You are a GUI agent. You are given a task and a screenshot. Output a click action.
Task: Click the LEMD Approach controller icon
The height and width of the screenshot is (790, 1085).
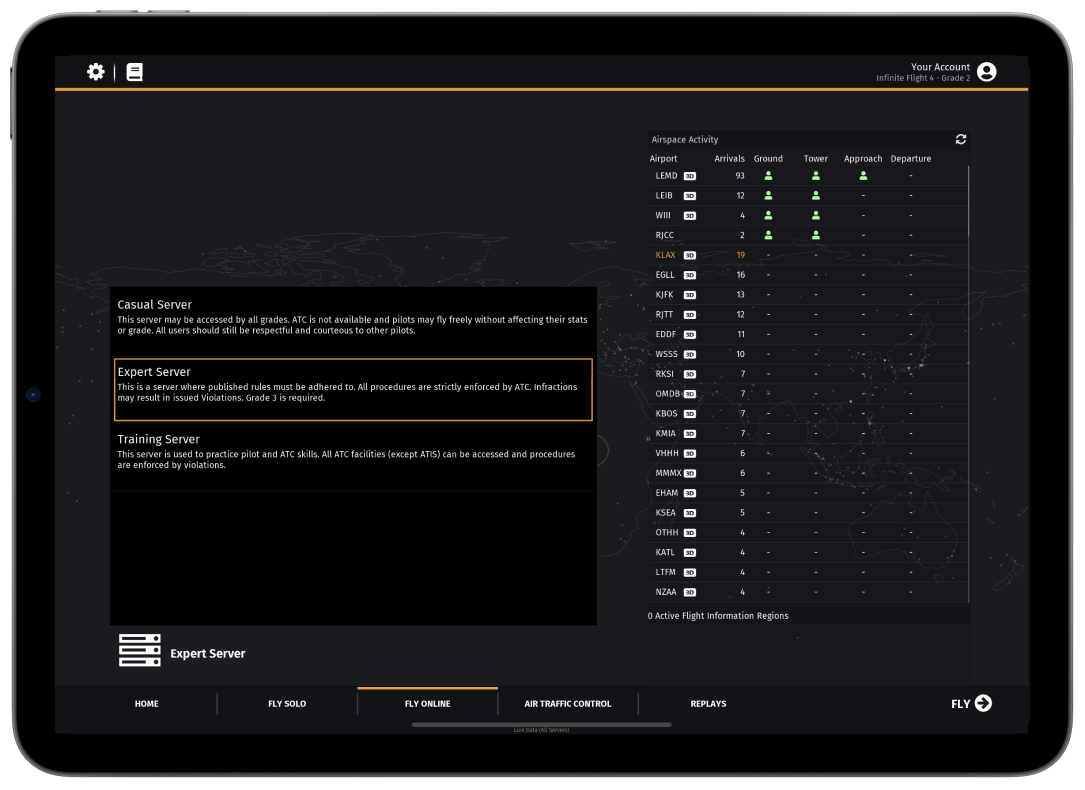point(863,176)
